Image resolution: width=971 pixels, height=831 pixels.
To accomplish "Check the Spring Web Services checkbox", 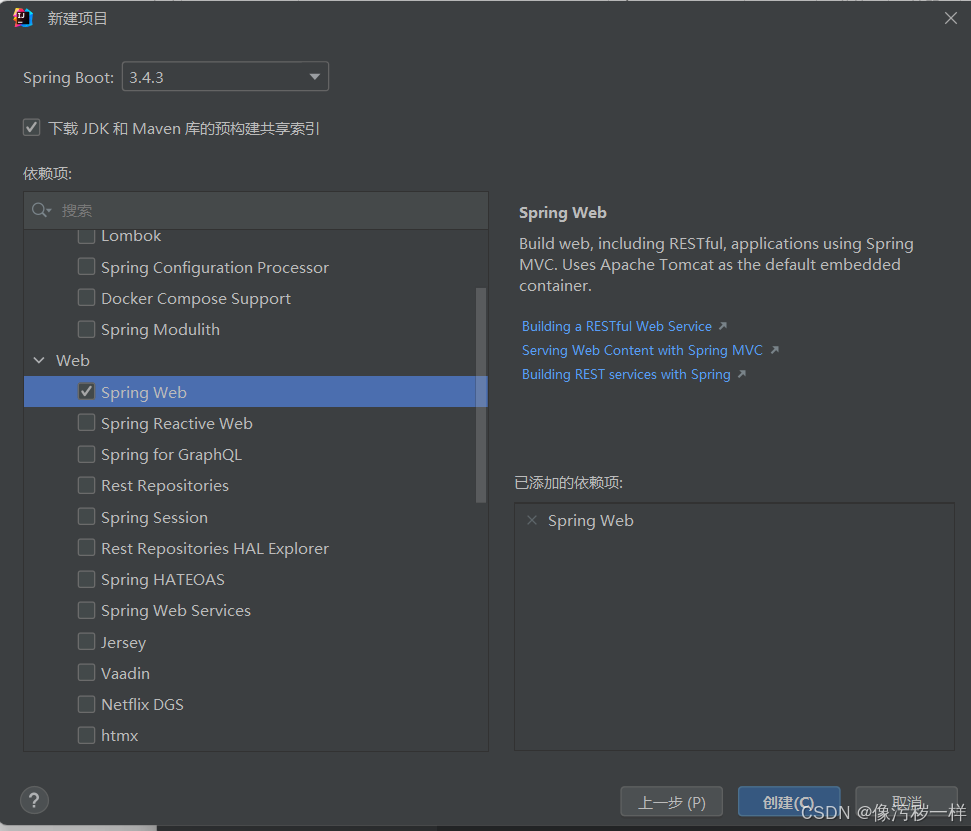I will [86, 610].
